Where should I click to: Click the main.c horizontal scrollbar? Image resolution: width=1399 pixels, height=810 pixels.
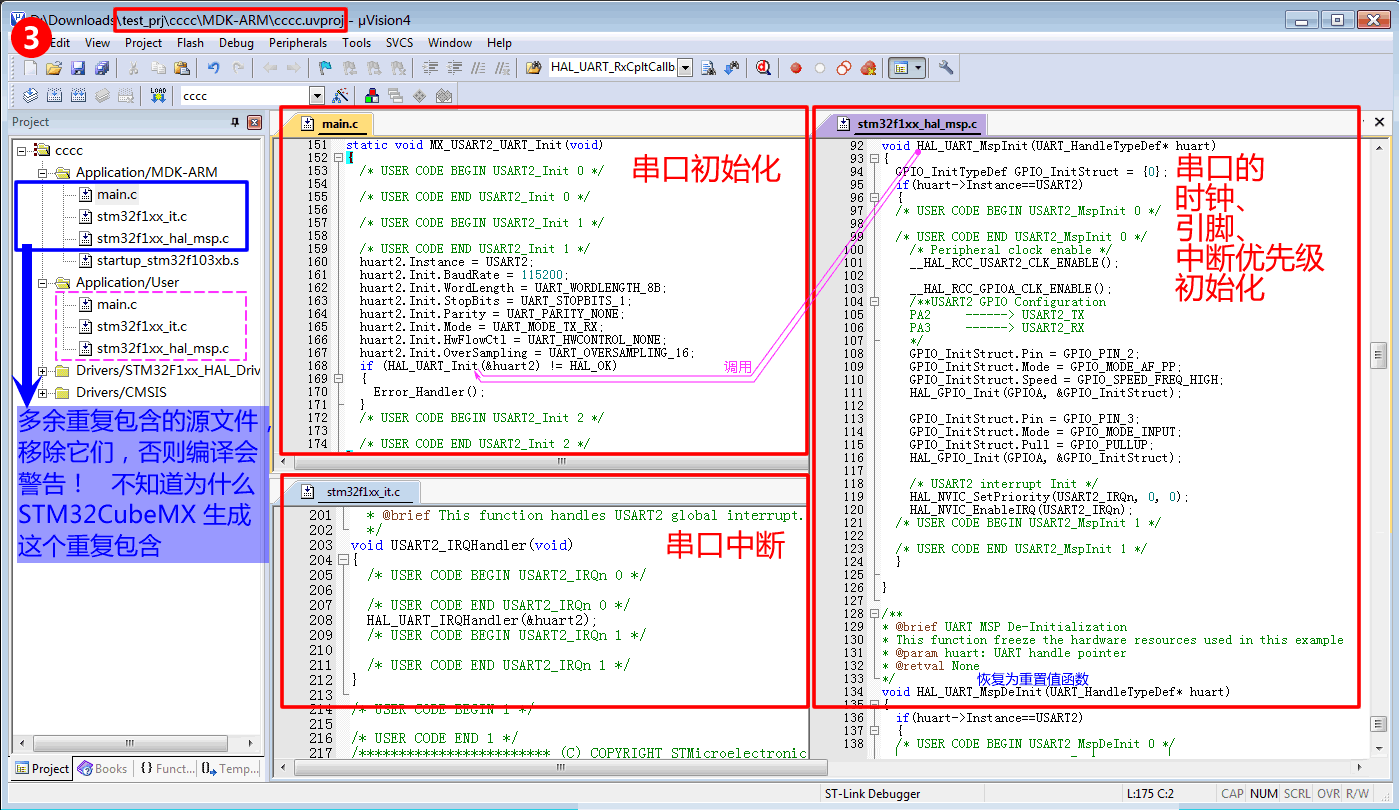(x=560, y=461)
